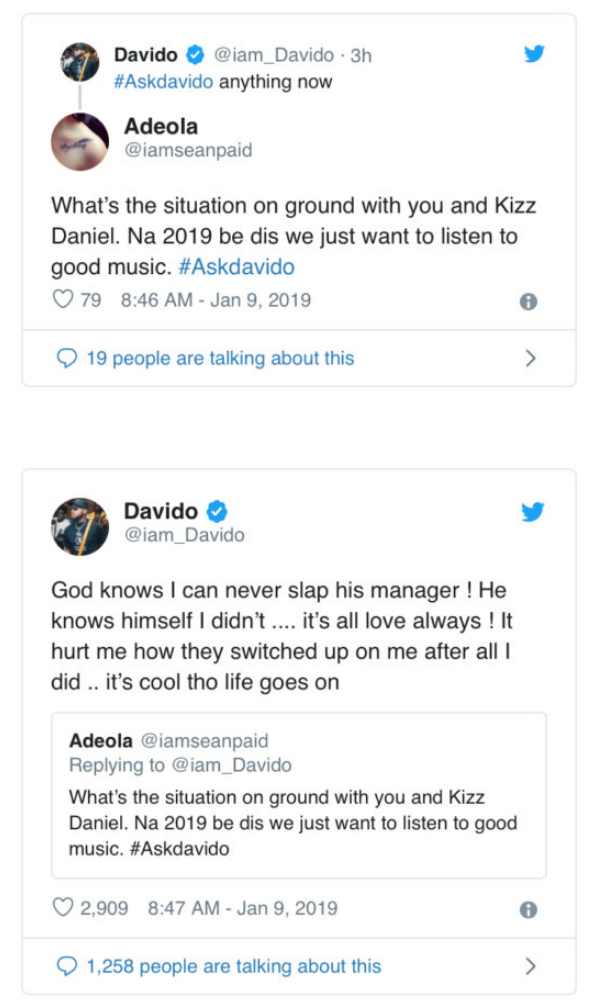Like Davido's tweet with 2,909 hearts
Screen dimensions: 598x1008
(x=62, y=908)
